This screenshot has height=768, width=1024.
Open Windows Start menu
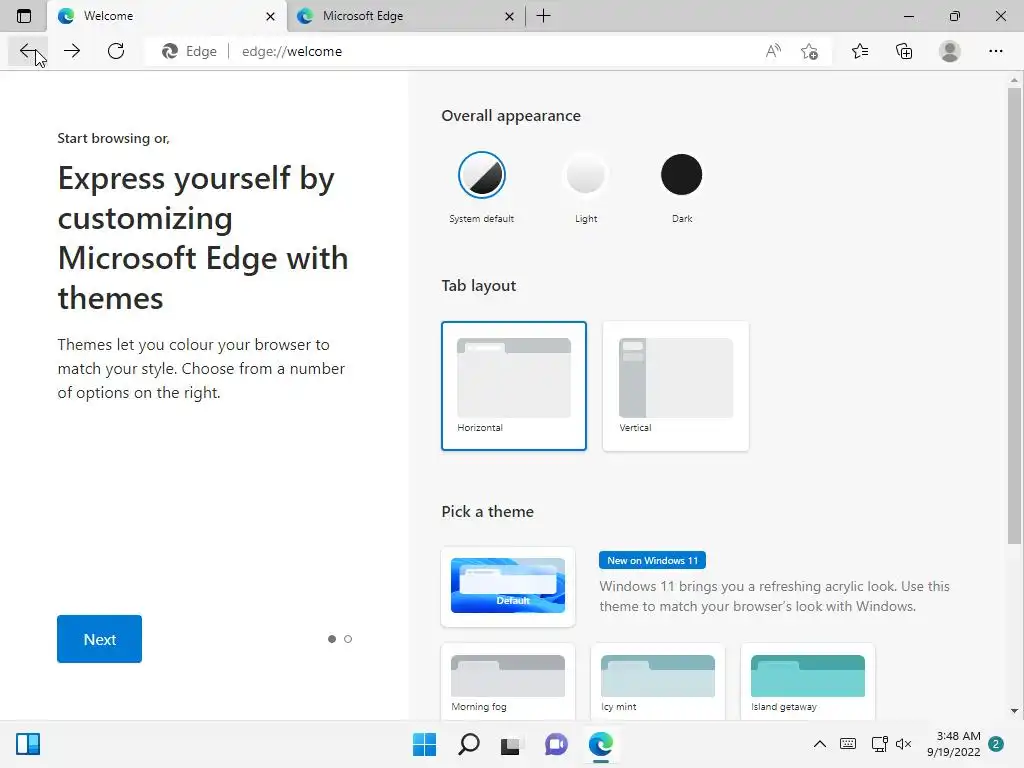pyautogui.click(x=424, y=744)
